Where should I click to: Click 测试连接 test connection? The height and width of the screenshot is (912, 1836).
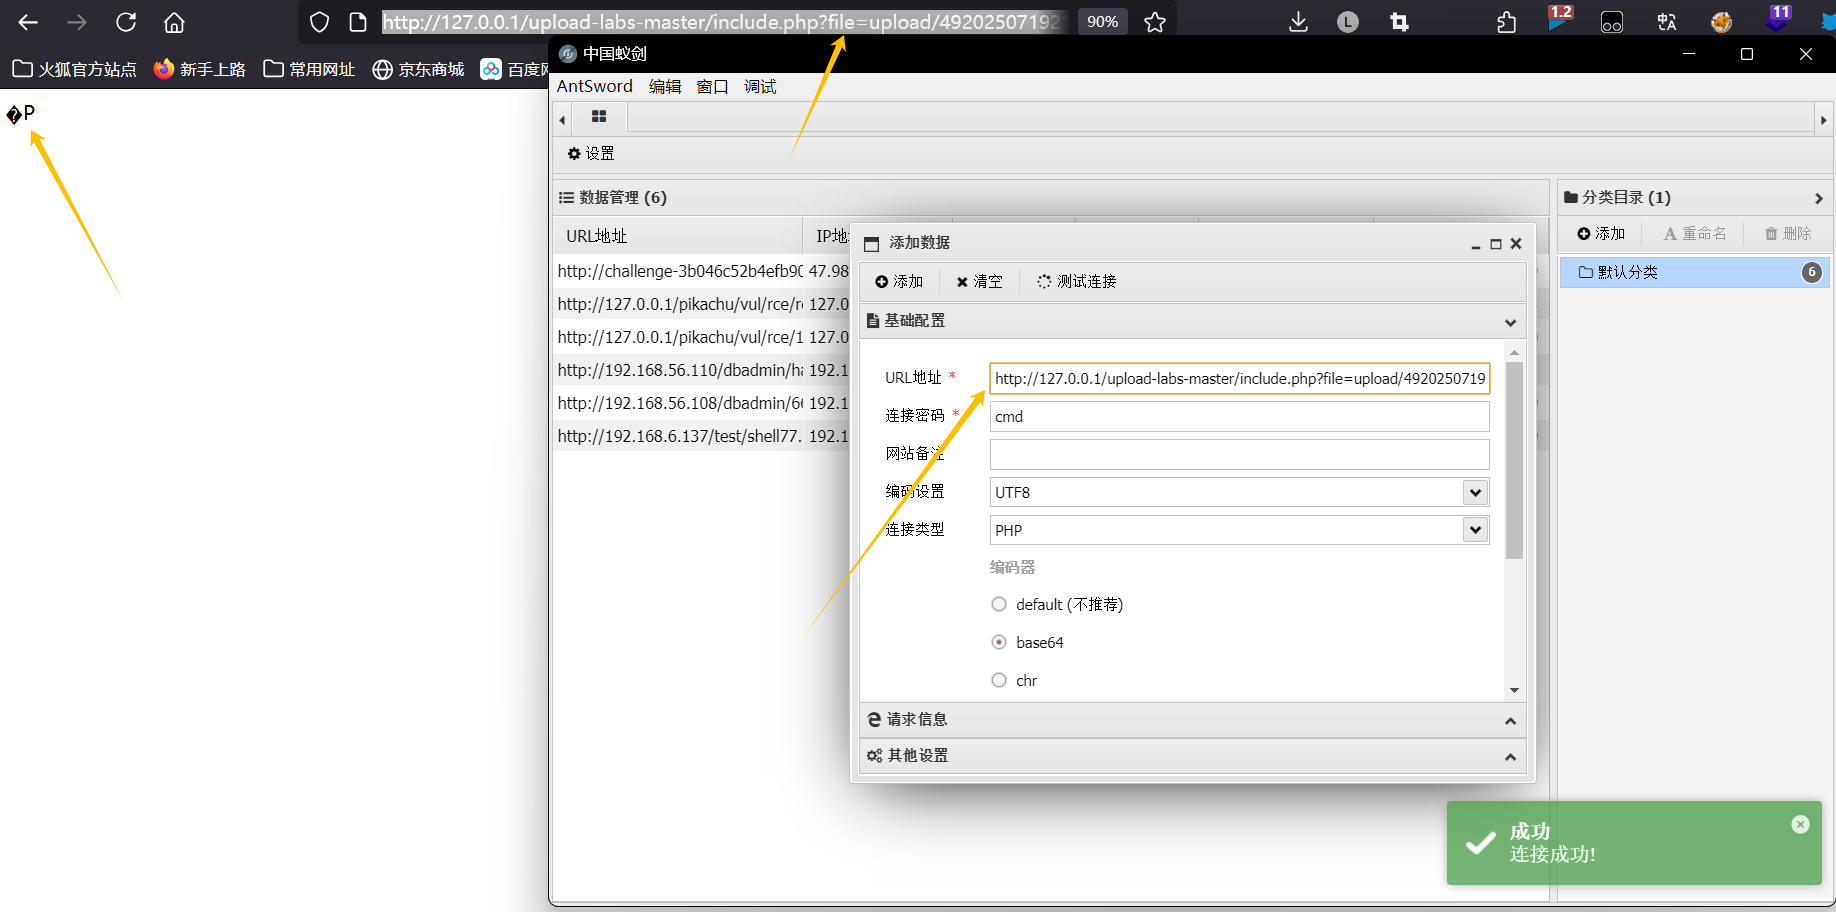[x=1077, y=282]
